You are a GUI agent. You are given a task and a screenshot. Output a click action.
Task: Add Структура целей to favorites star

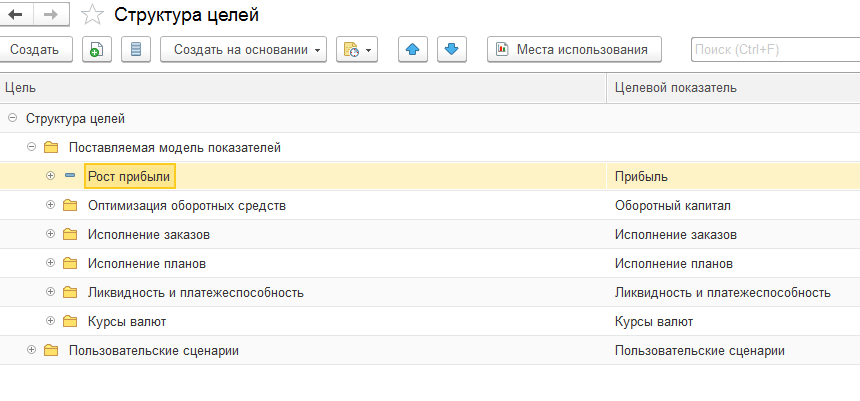[x=92, y=14]
